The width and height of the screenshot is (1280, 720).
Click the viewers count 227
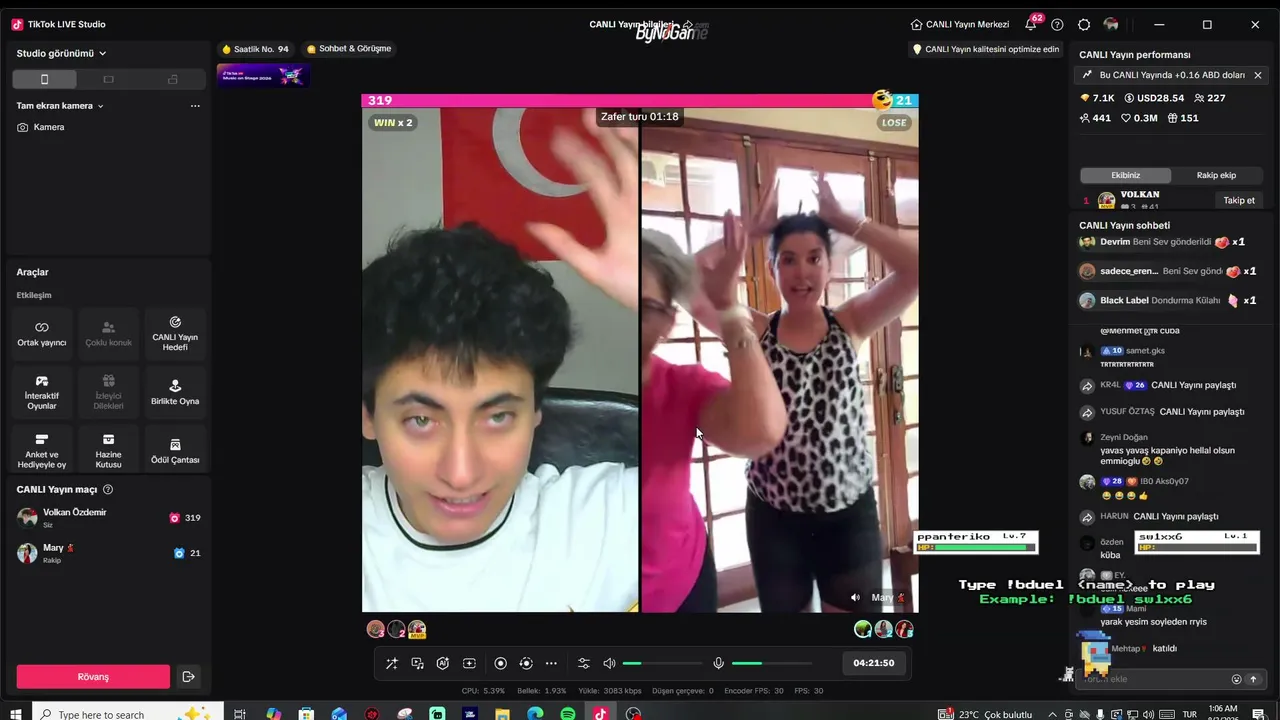pos(1209,98)
